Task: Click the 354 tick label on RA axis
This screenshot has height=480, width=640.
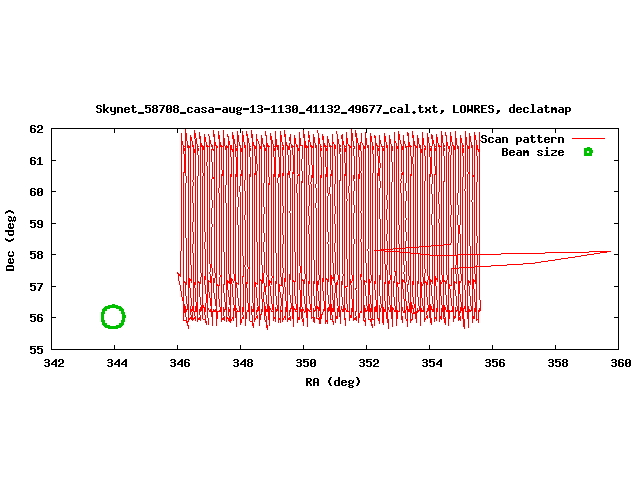Action: point(432,363)
